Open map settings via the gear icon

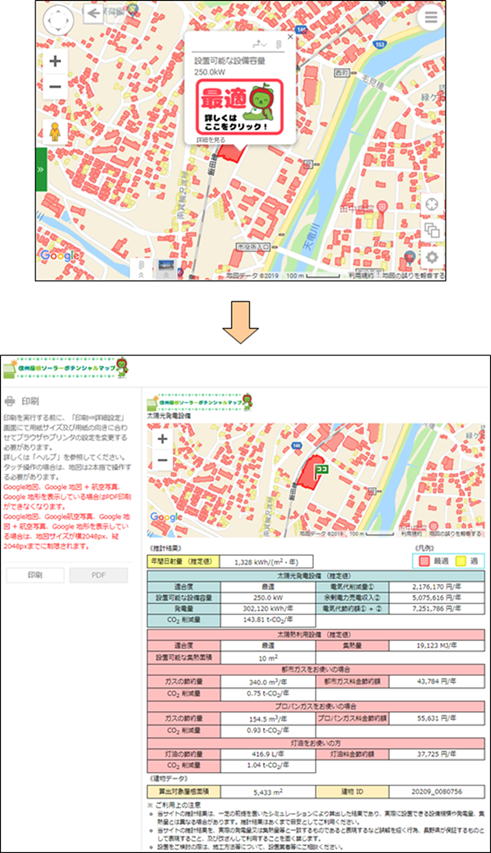[432, 257]
